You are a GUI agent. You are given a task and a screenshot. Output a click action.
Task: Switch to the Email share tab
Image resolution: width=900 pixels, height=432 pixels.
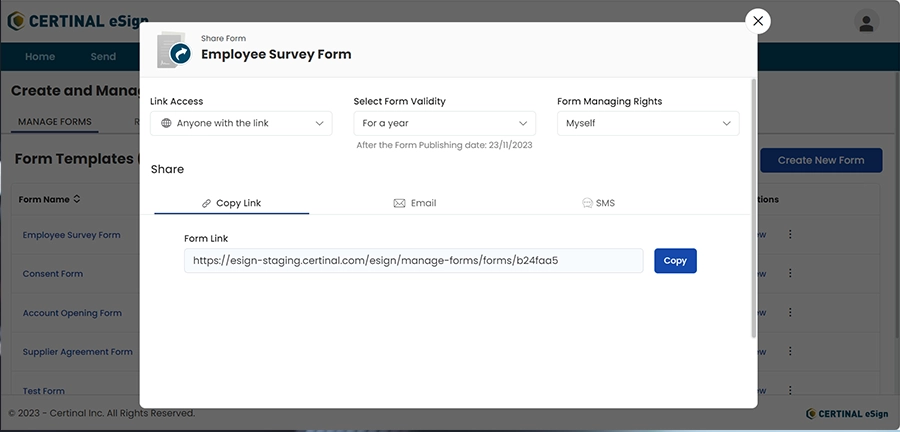(x=414, y=203)
